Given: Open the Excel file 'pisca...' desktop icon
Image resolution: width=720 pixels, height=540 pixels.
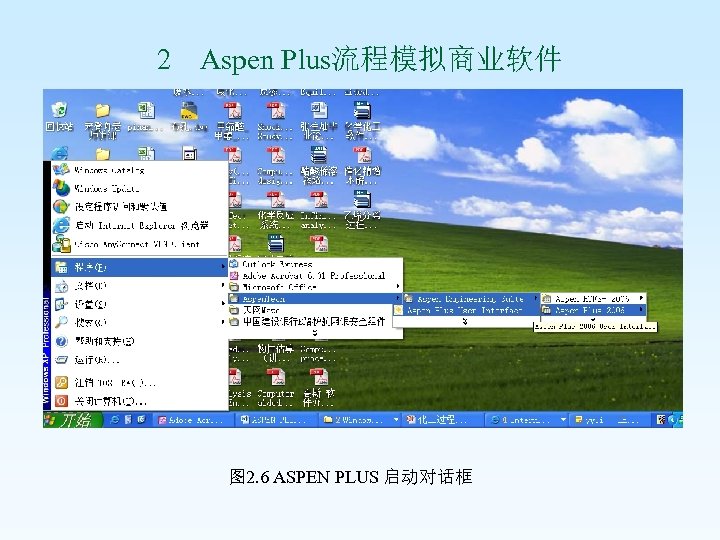Looking at the screenshot, I should 145,117.
